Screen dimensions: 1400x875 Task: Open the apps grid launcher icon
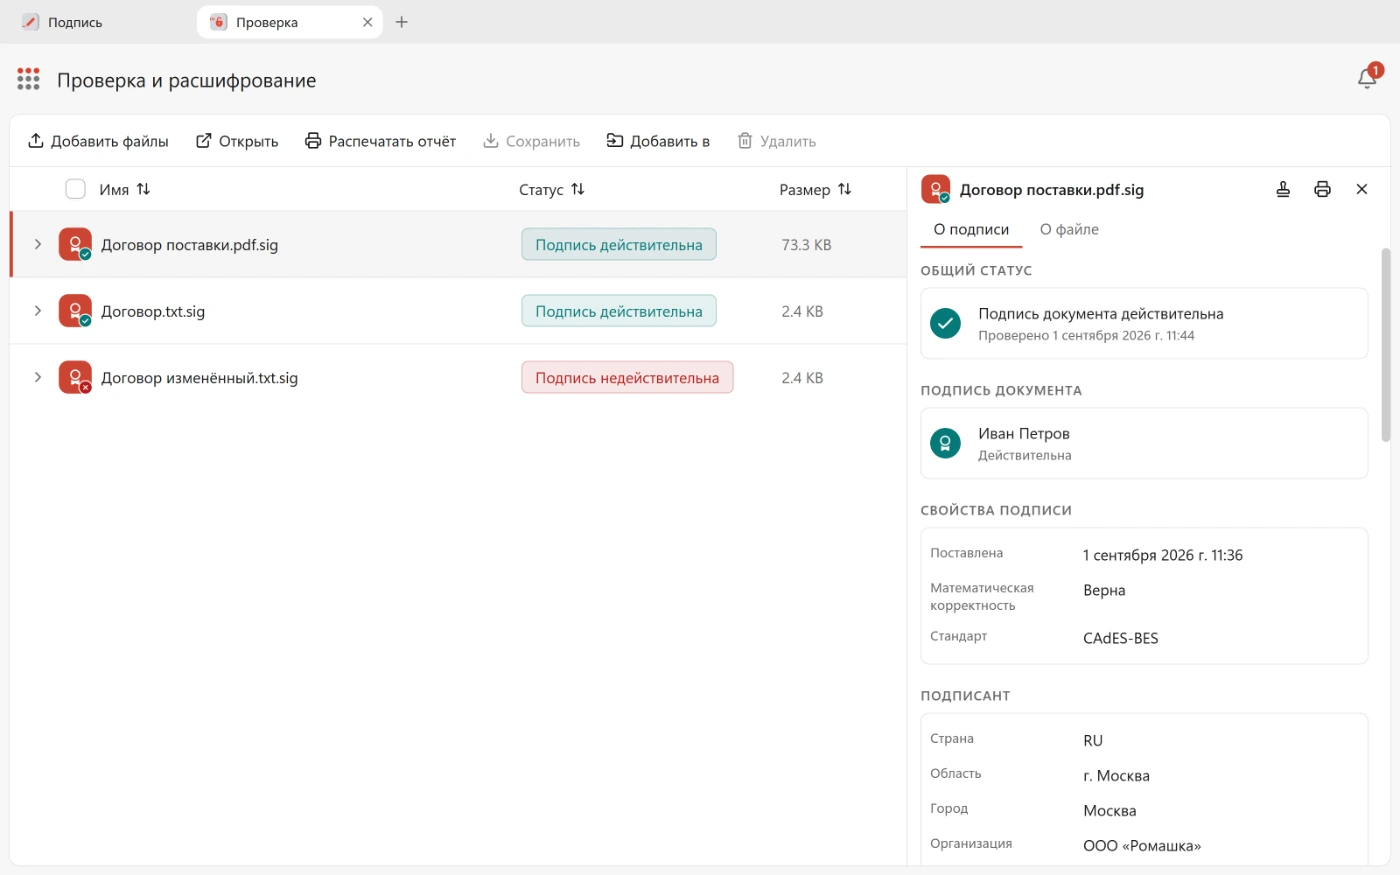click(28, 79)
